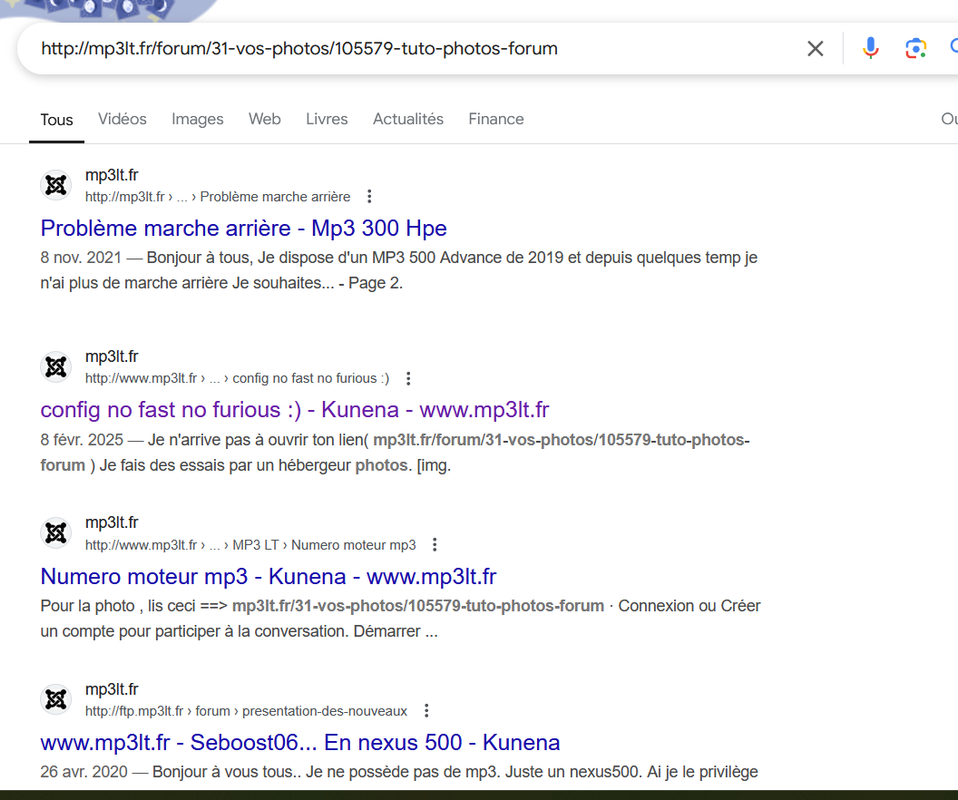Open the 'config no fast no furious :)' result
The image size is (958, 800).
click(294, 410)
